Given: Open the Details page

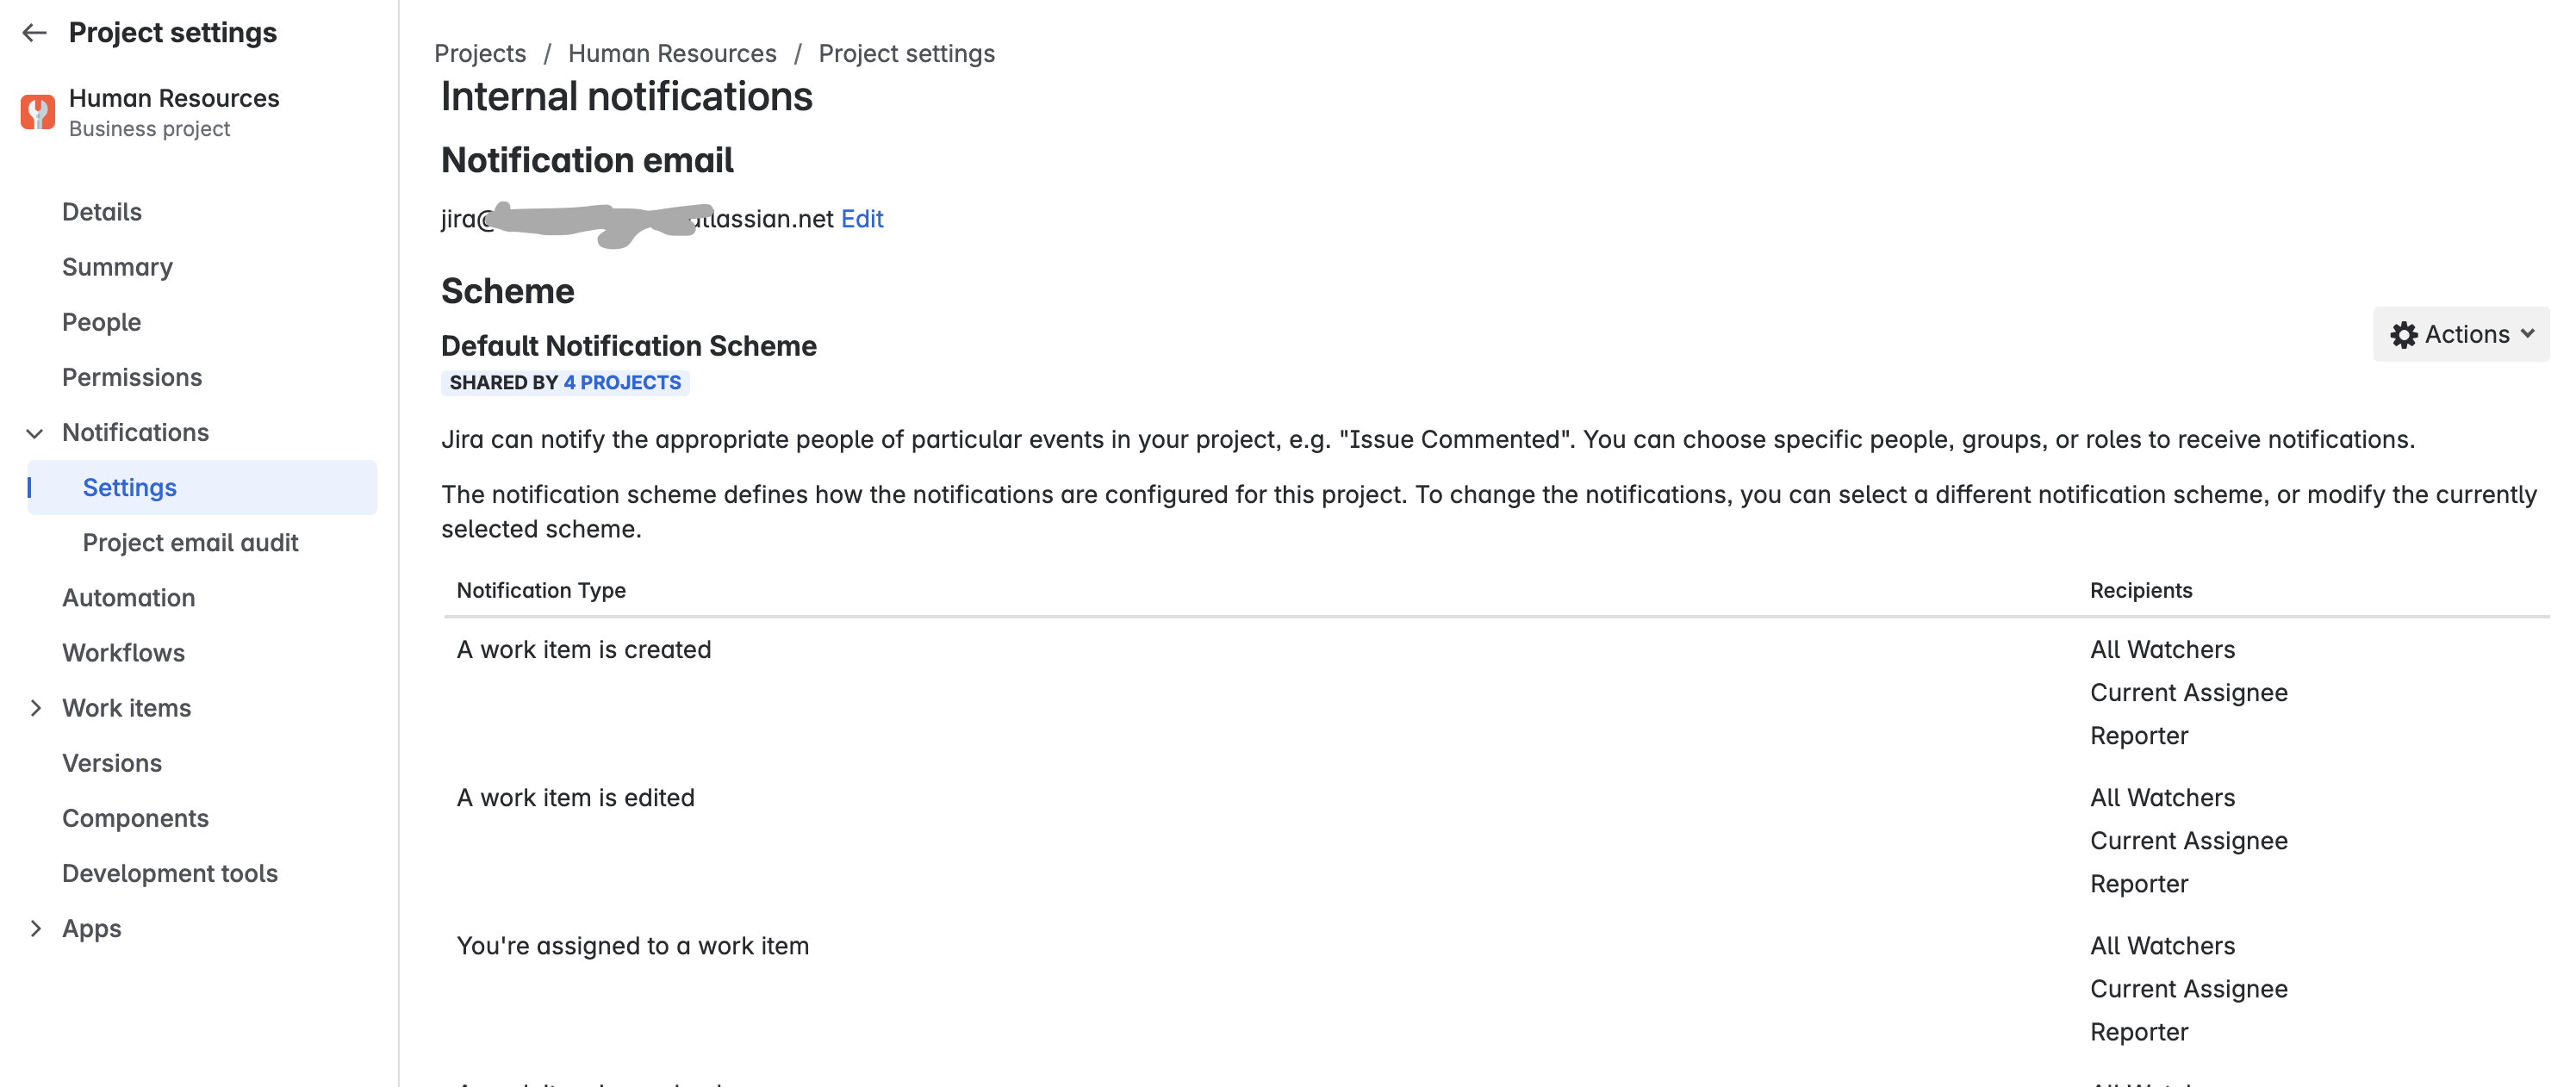Looking at the screenshot, I should pyautogui.click(x=102, y=211).
